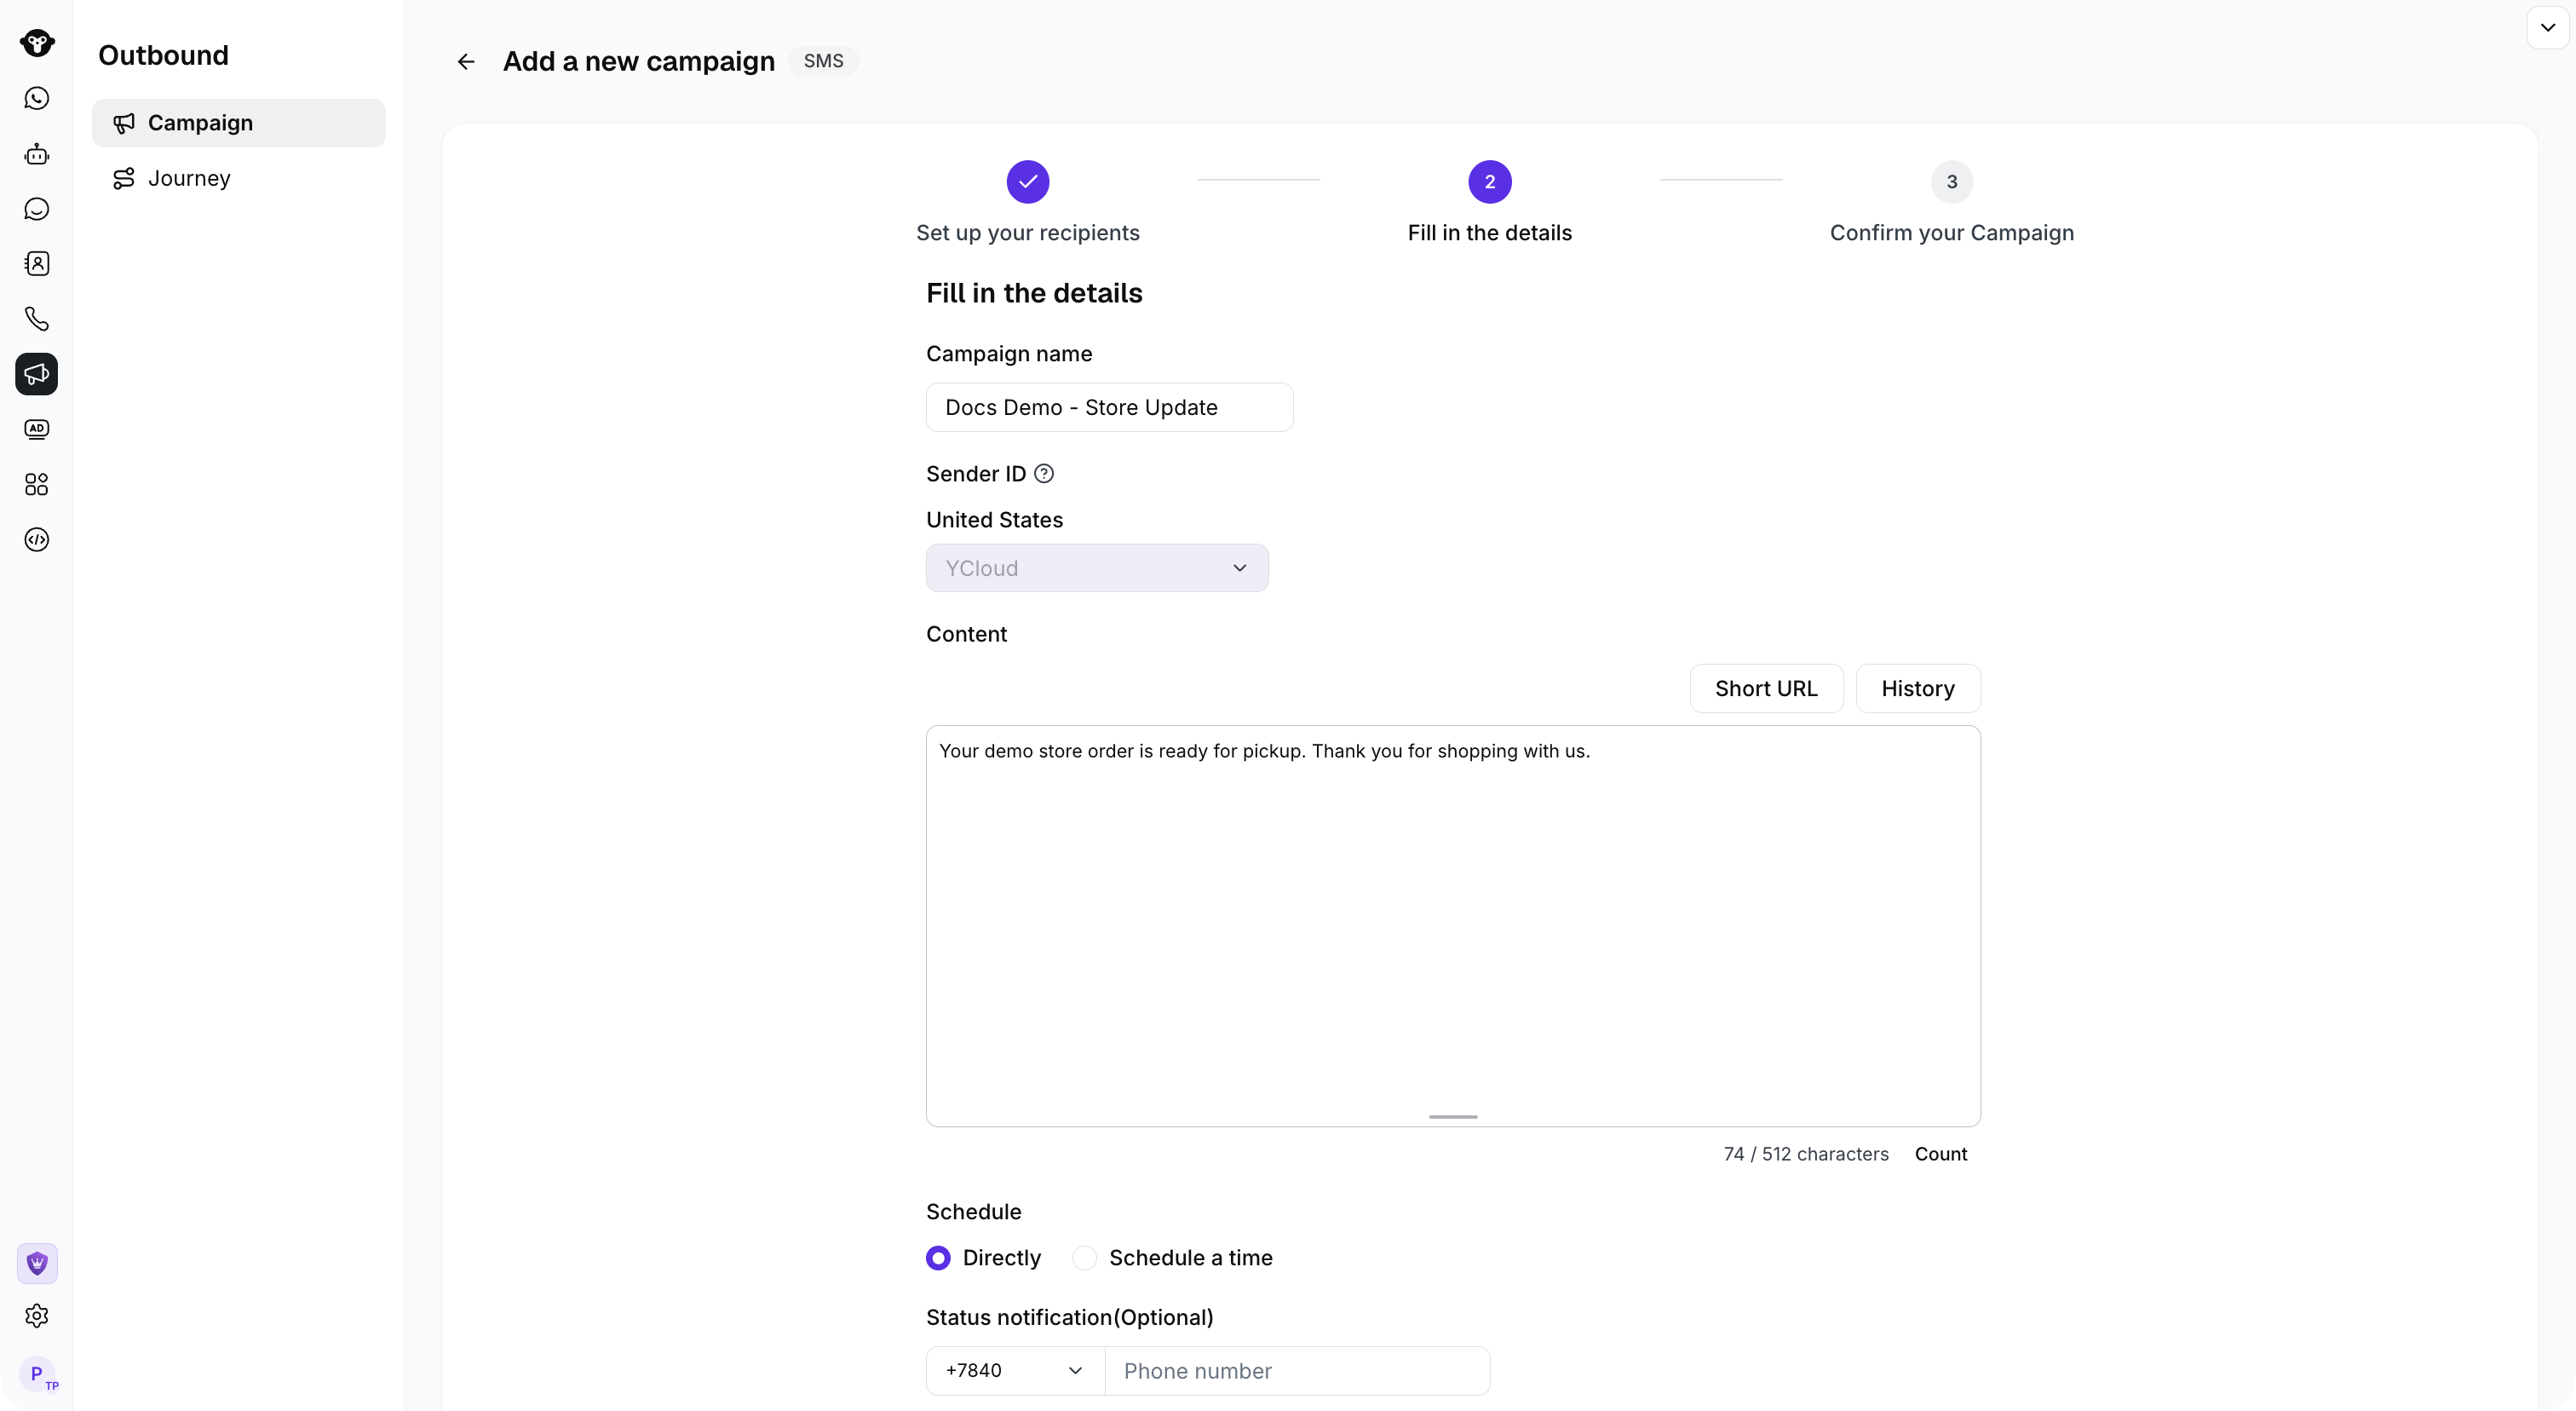Open the apps grid icon
The height and width of the screenshot is (1411, 2576).
point(37,485)
